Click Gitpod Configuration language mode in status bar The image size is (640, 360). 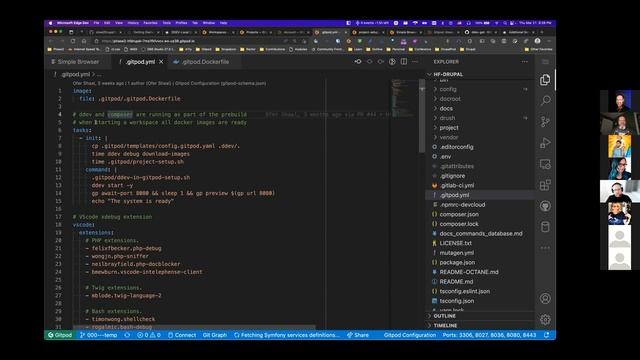410,335
